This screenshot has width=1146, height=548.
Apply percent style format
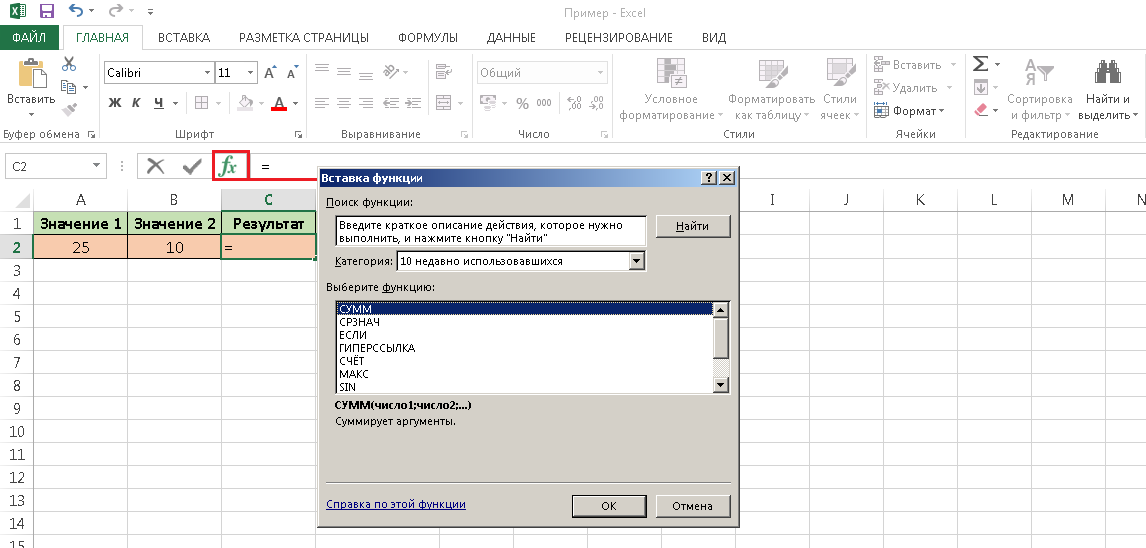point(522,104)
